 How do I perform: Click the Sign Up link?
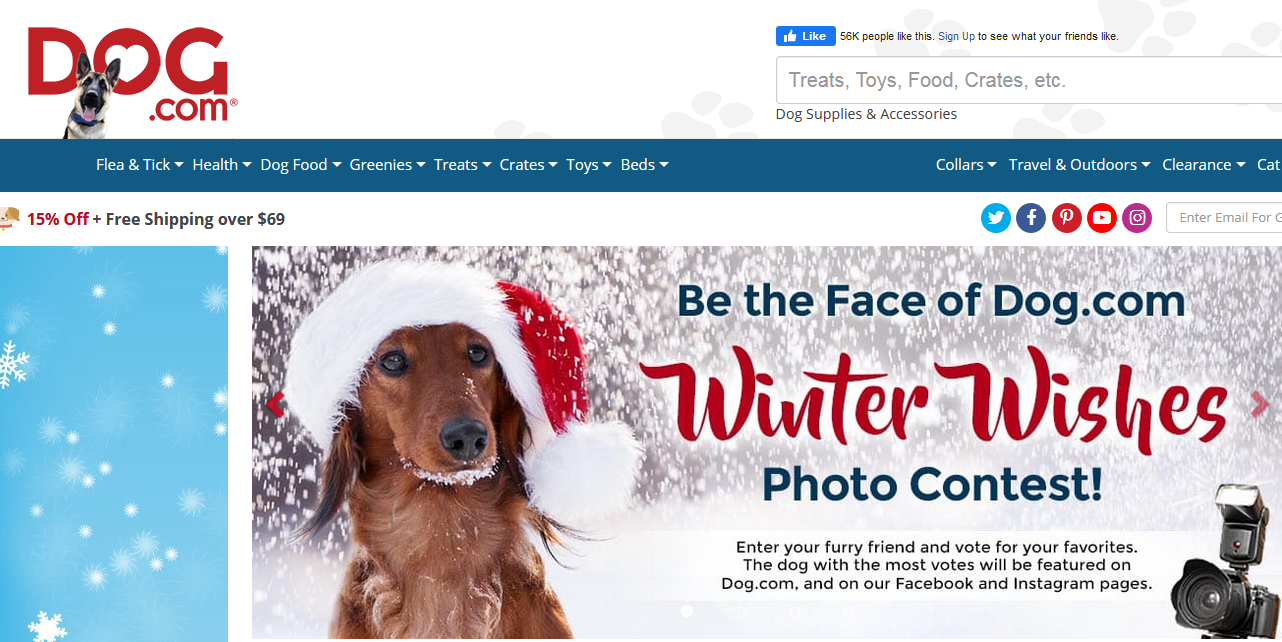coord(956,36)
